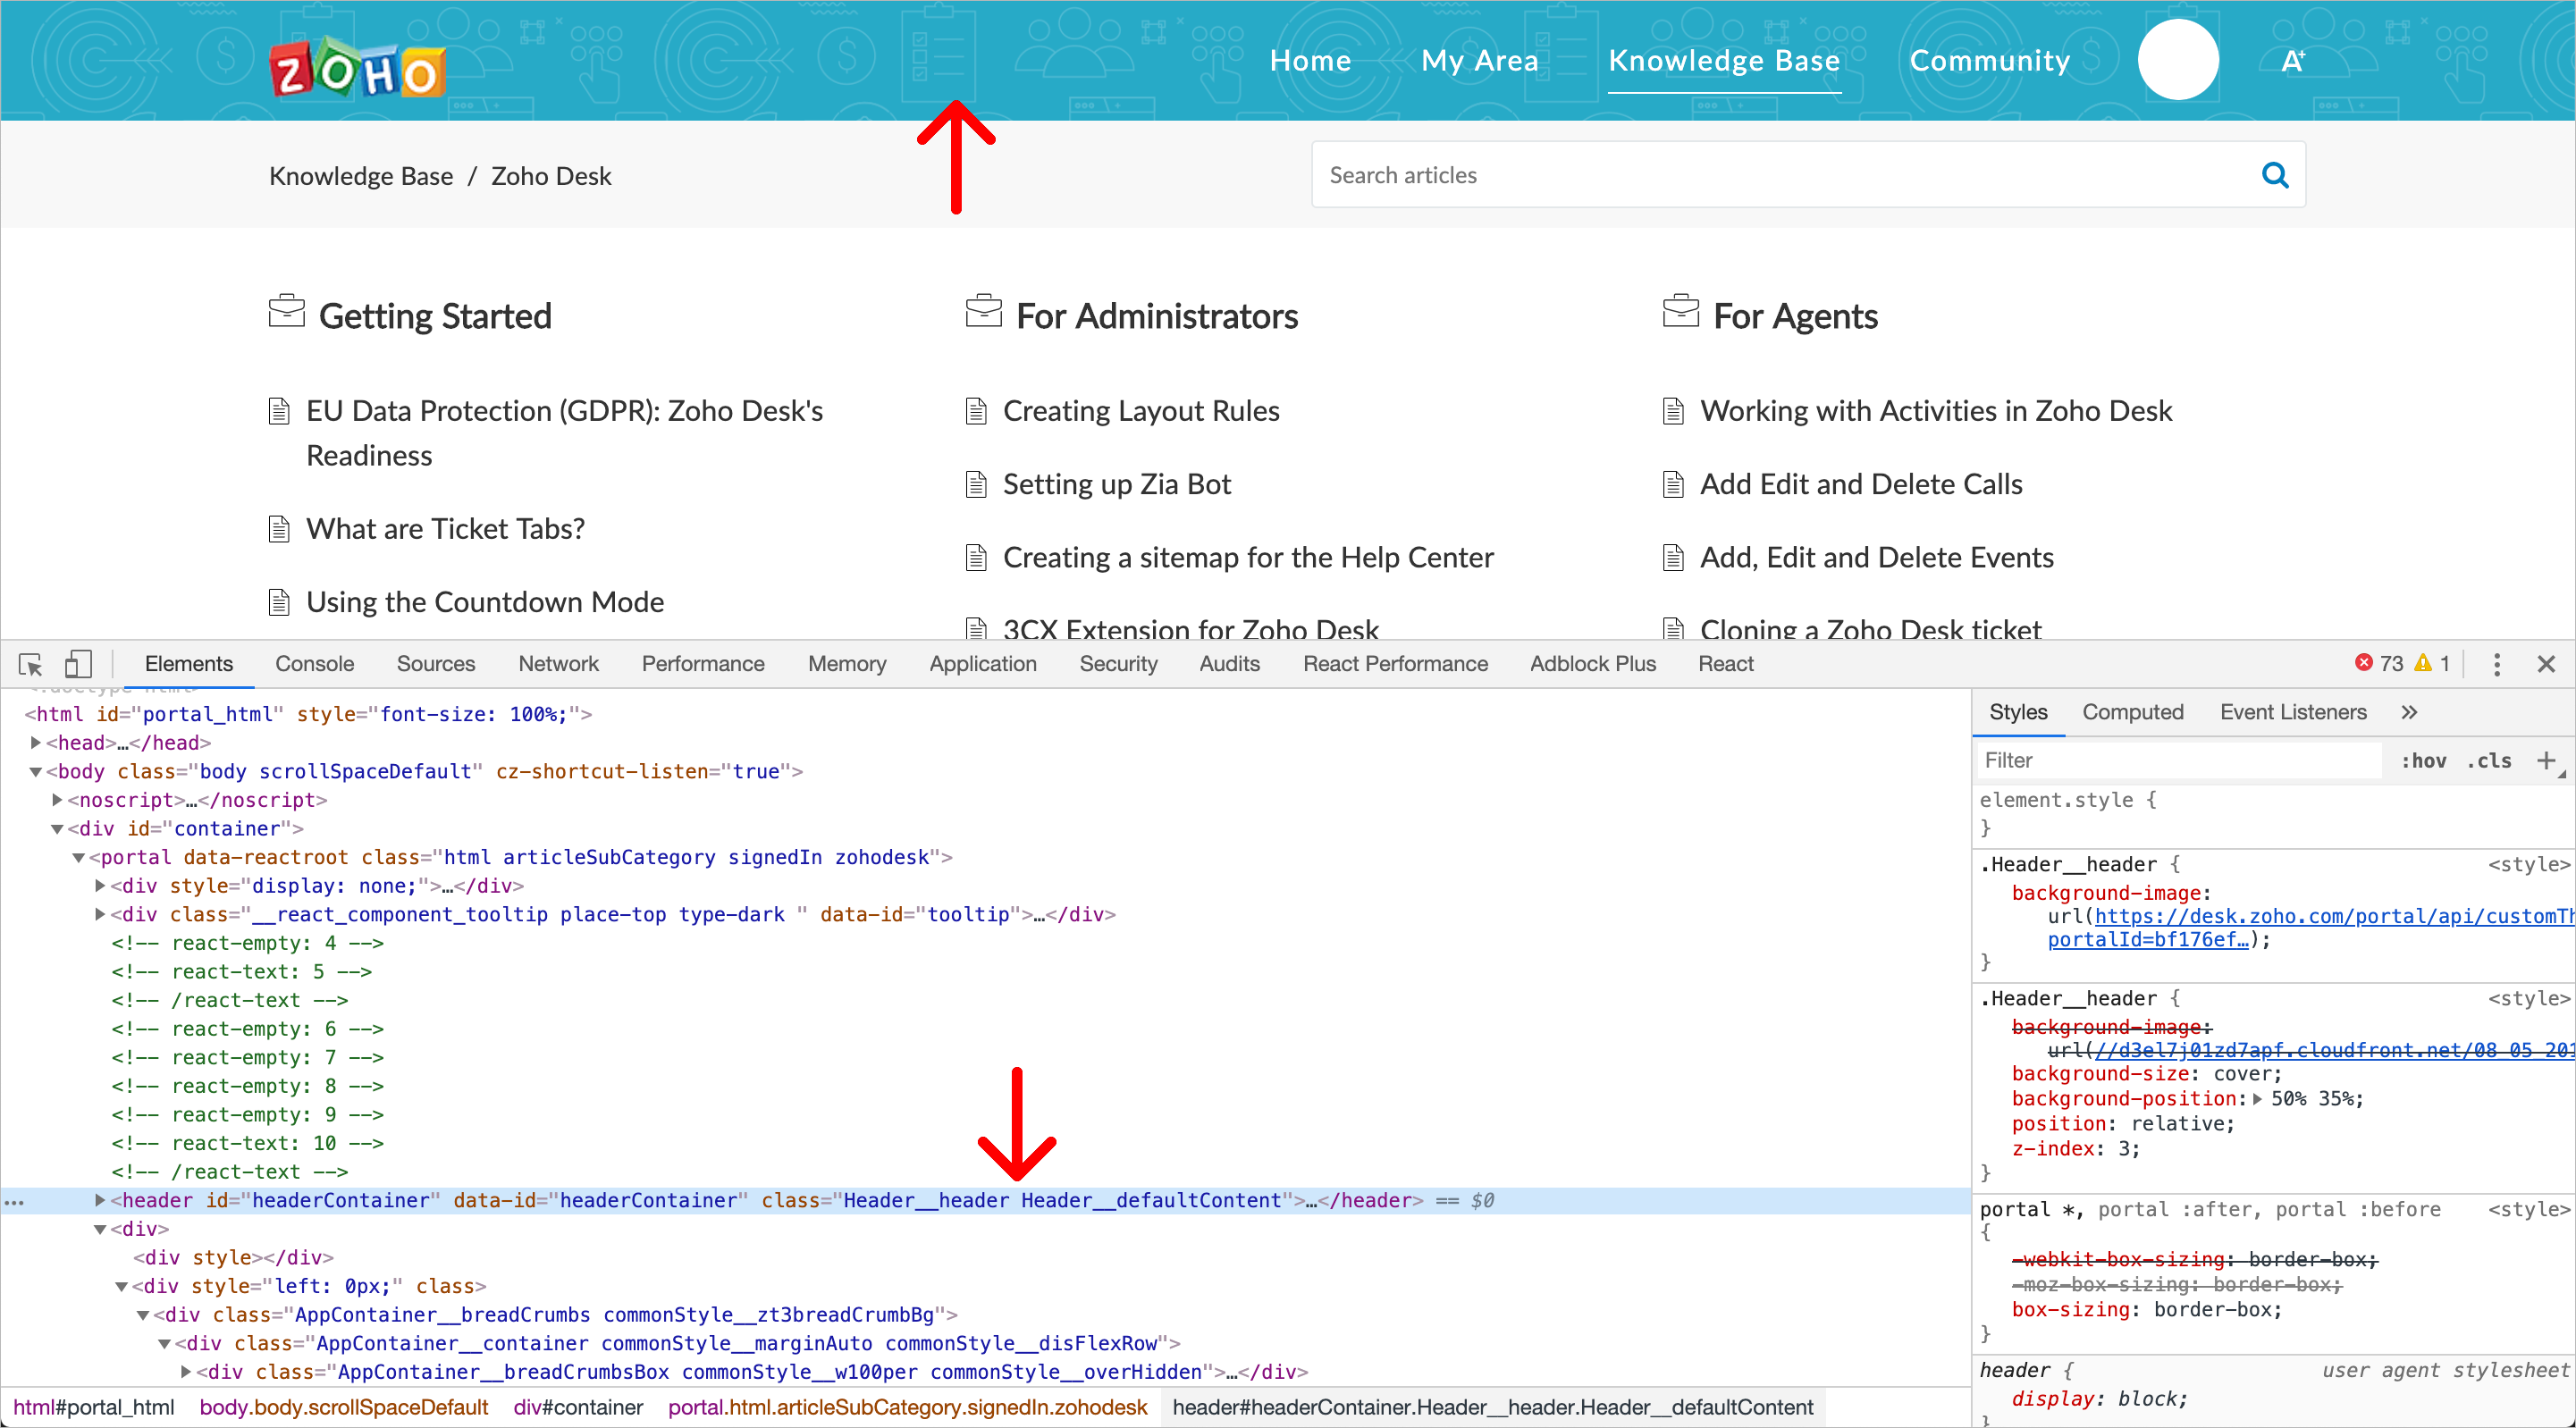Toggle device toolbar icon in DevTools
The image size is (2576, 1428).
(78, 664)
